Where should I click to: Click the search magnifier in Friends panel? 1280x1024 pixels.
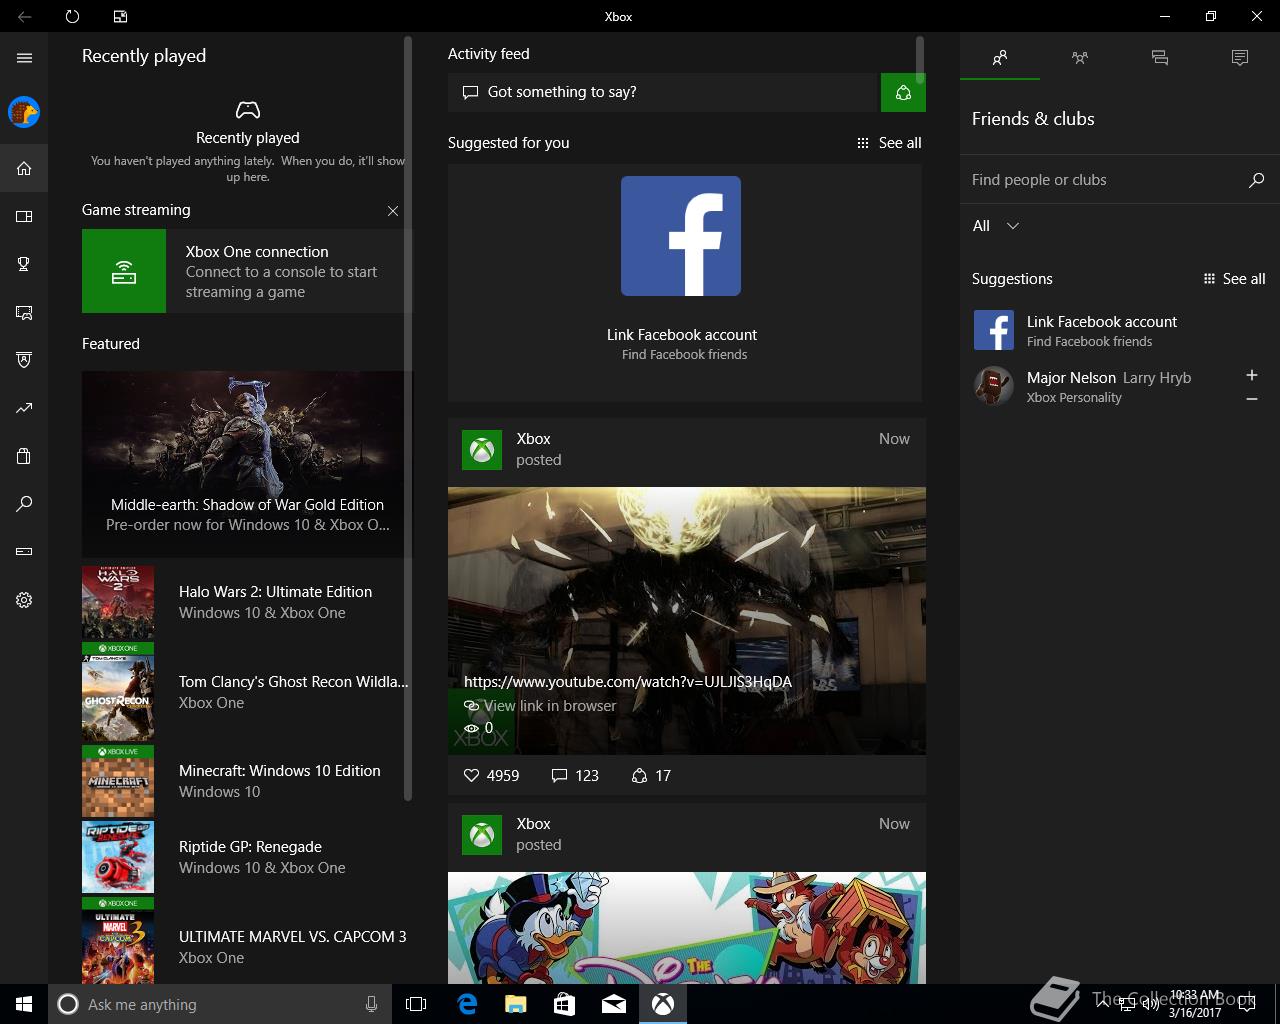1257,180
